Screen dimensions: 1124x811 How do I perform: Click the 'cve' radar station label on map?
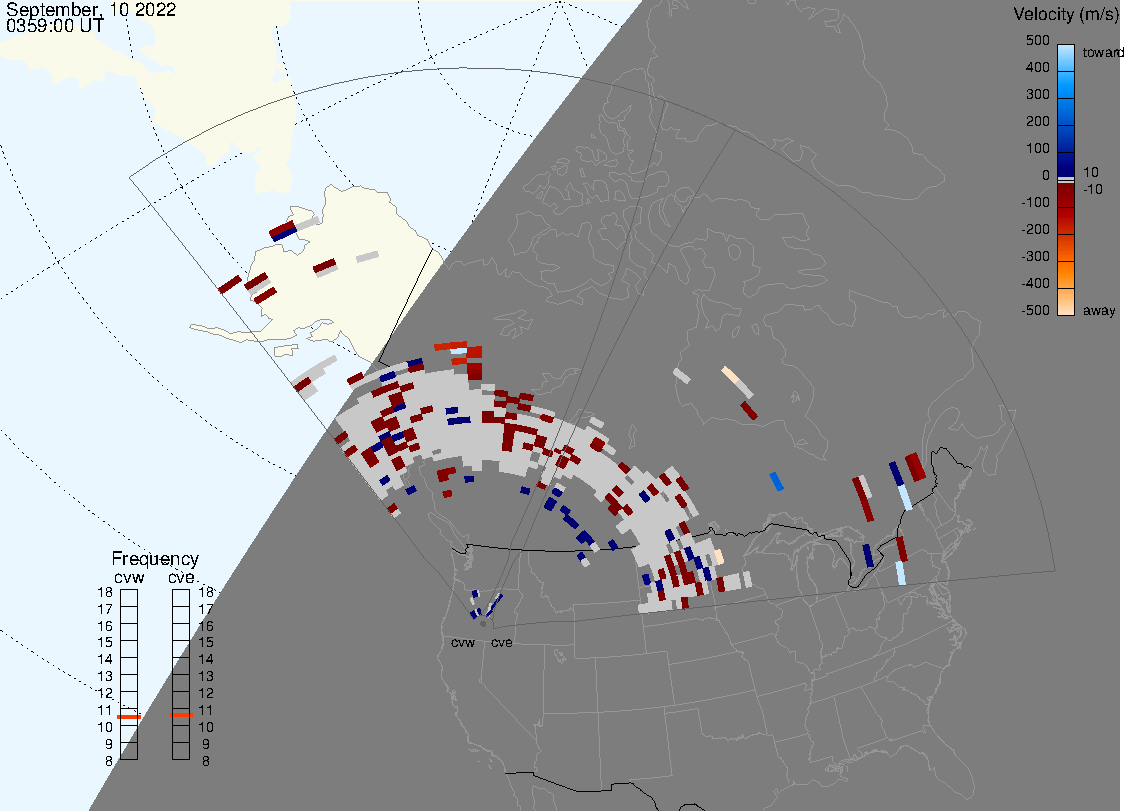(x=502, y=643)
